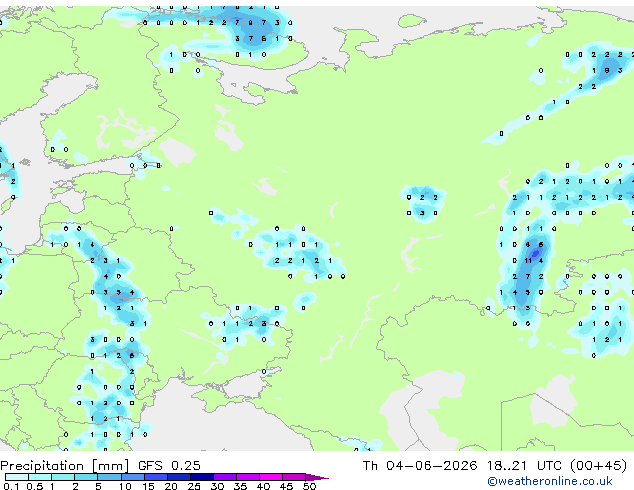Pick the 15–20 mm blue legend box
Screen dimensions: 634x490
click(155, 477)
